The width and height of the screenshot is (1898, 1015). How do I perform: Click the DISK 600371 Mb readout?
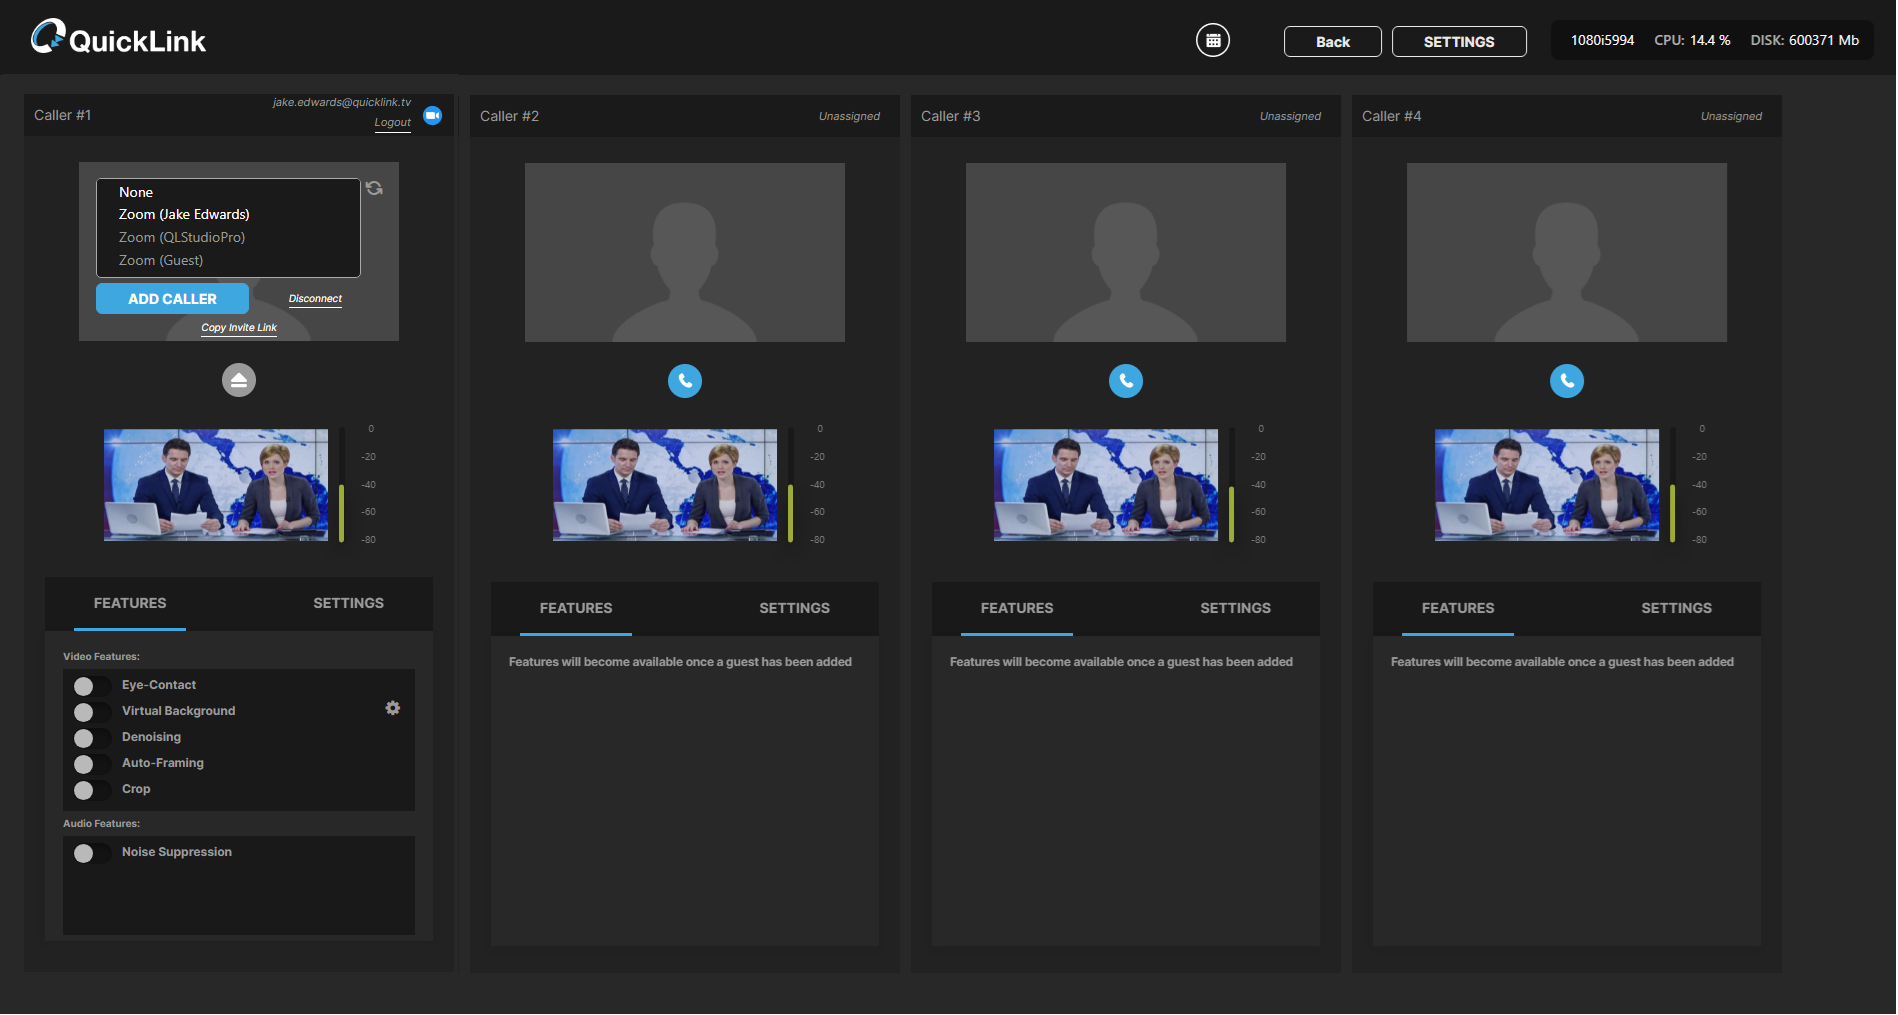[x=1804, y=40]
